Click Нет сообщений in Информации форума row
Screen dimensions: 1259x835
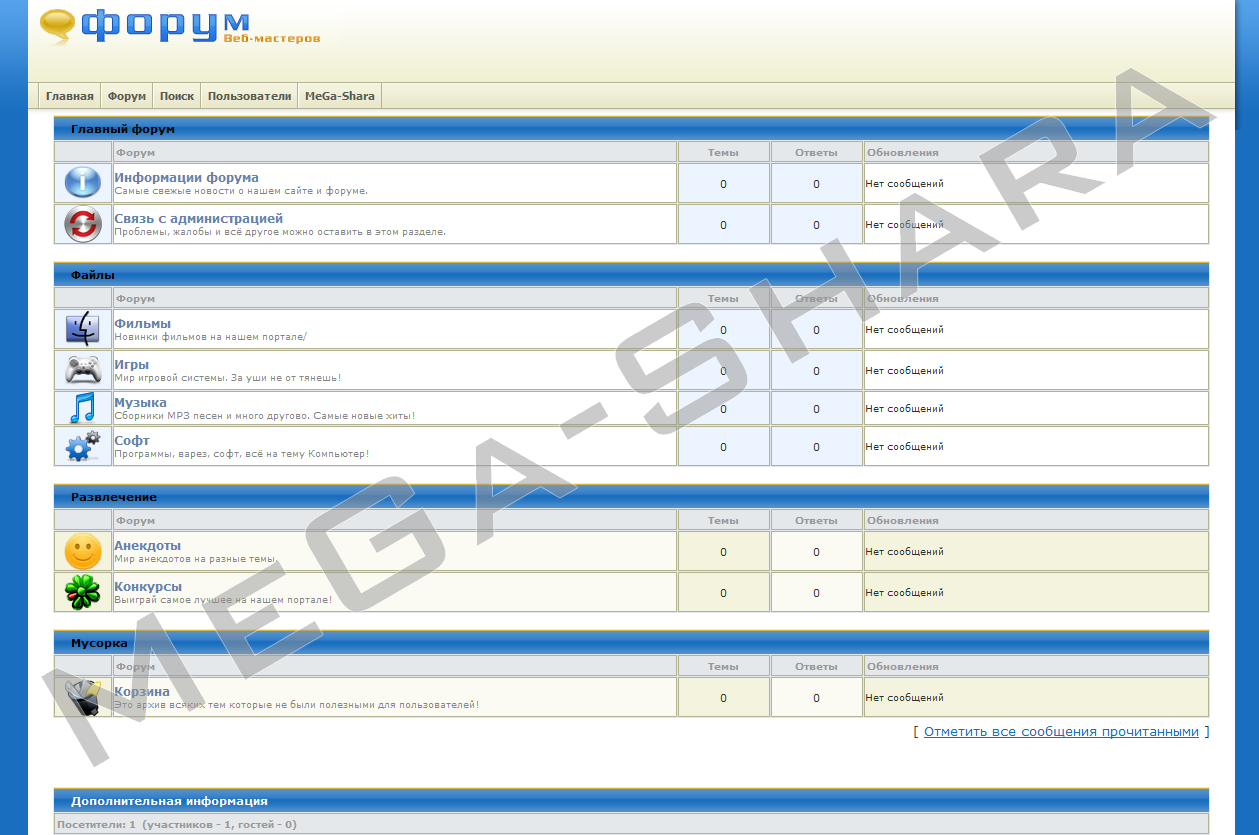click(905, 183)
